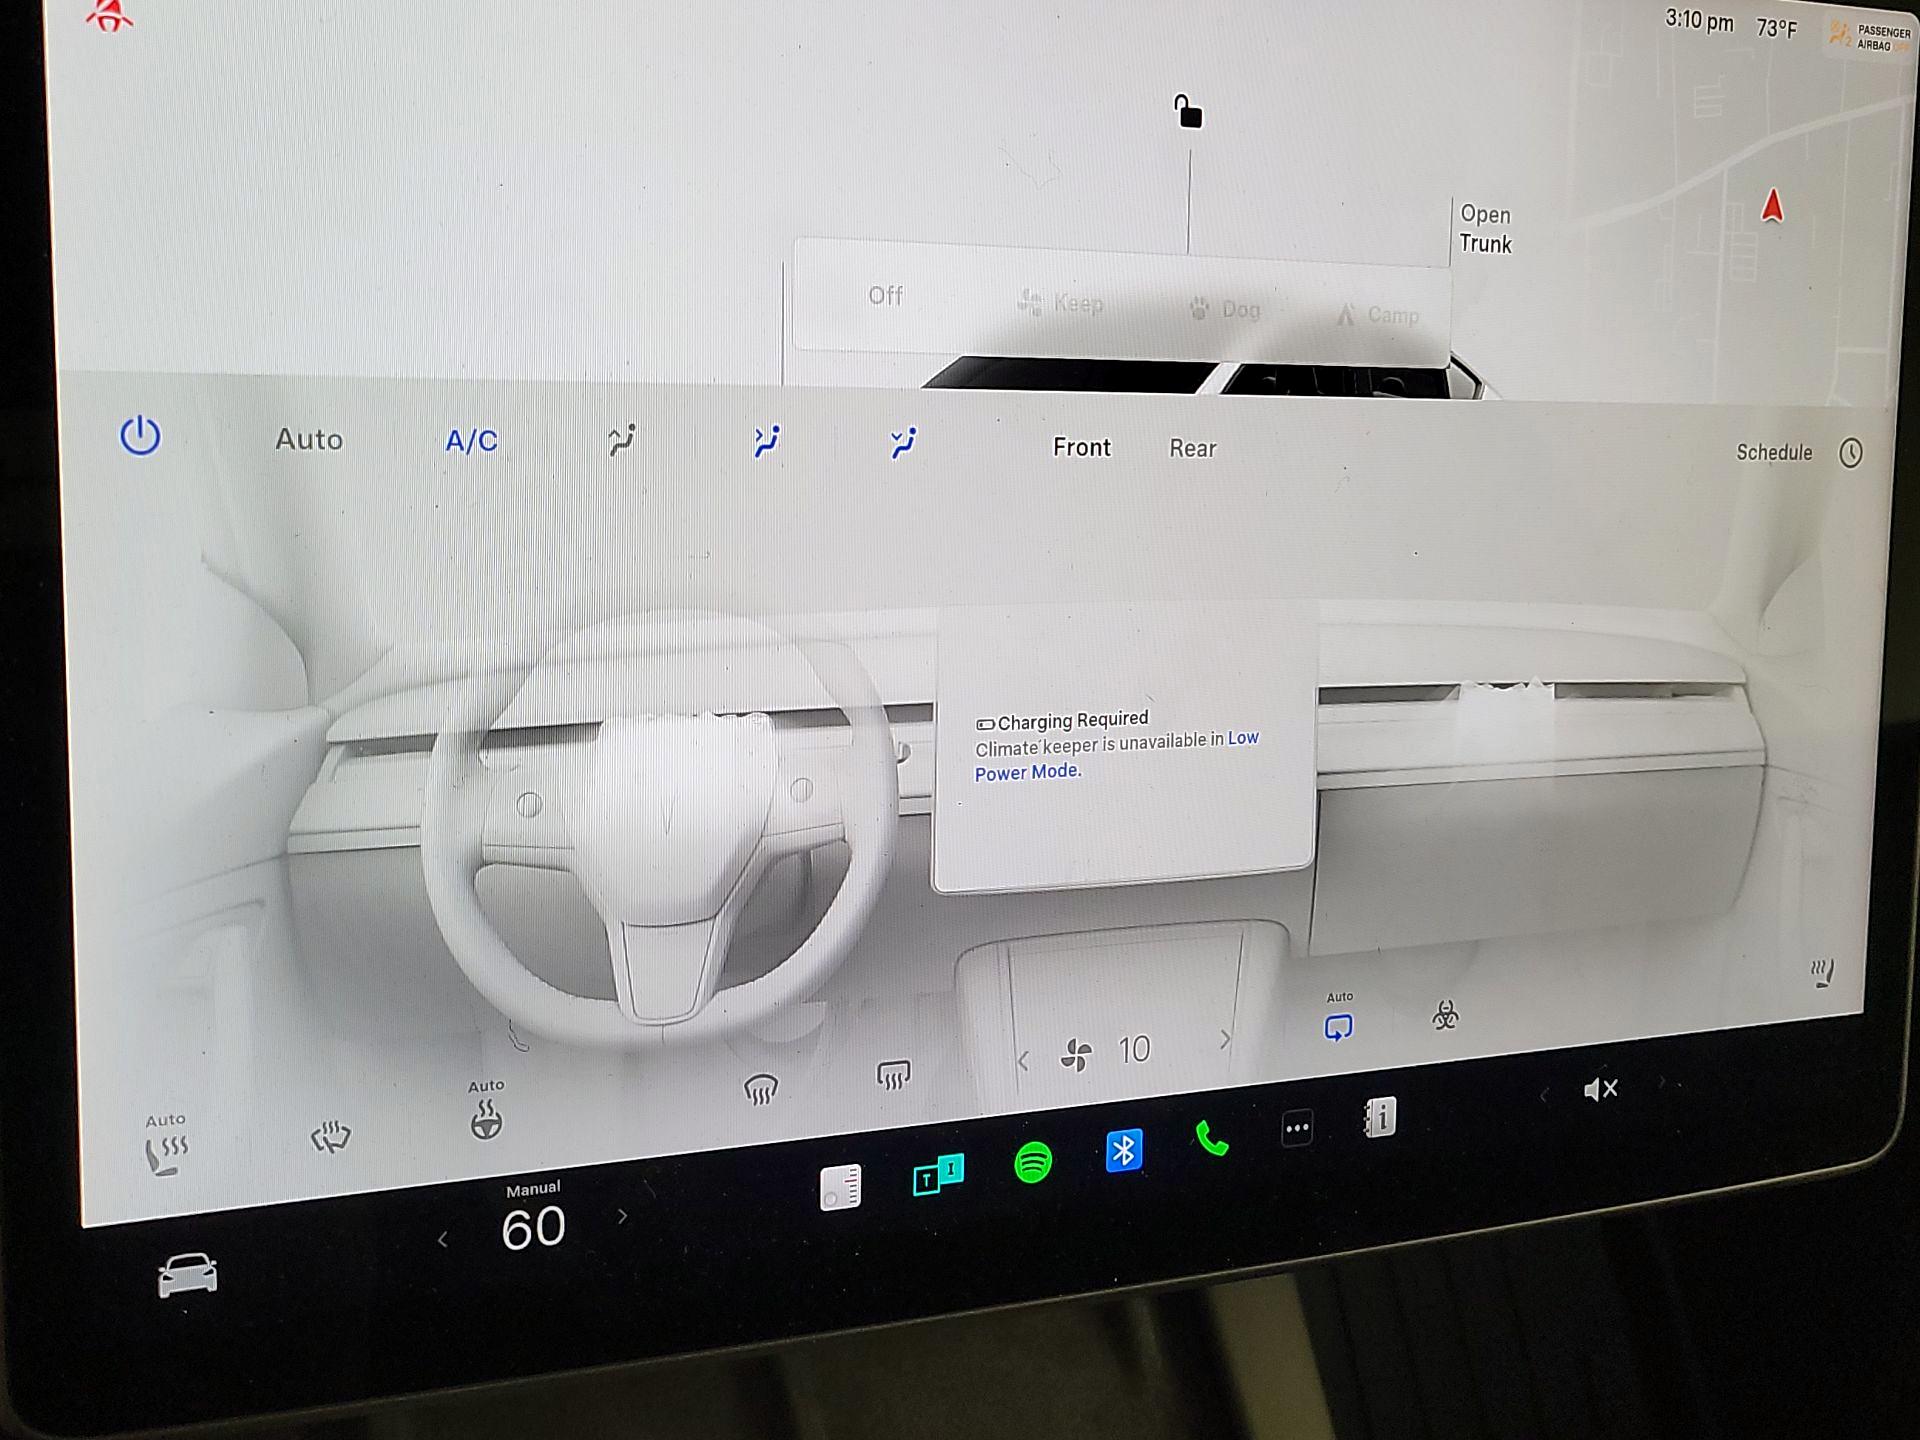The width and height of the screenshot is (1920, 1440).
Task: Tap the 60 temperature setting
Action: point(533,1228)
